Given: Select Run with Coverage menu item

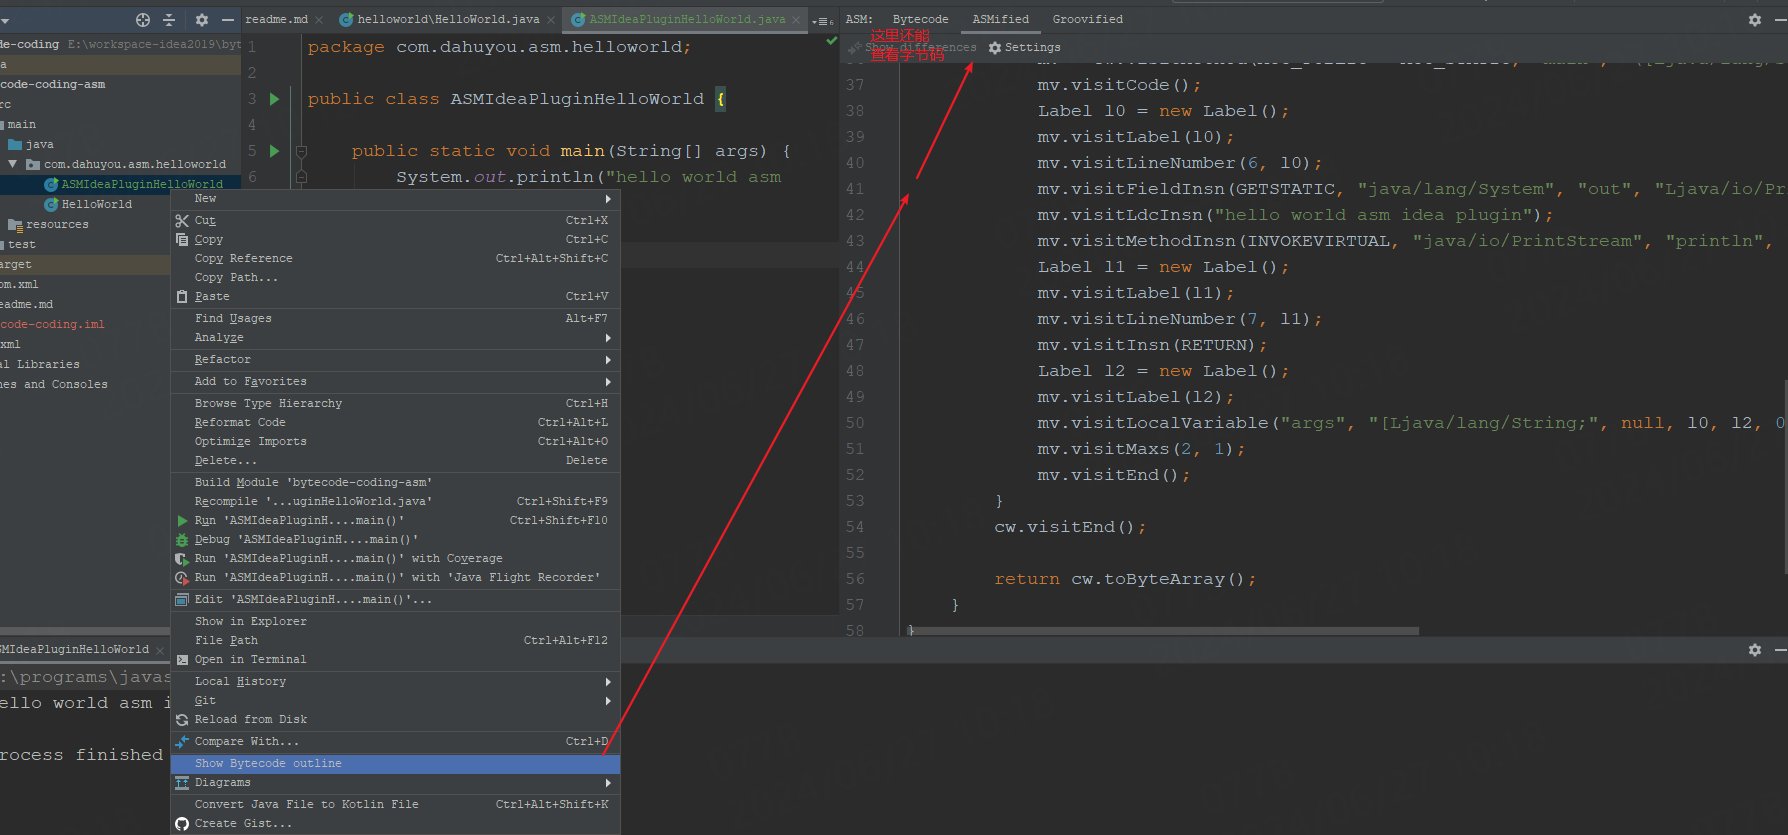Looking at the screenshot, I should click(395, 558).
